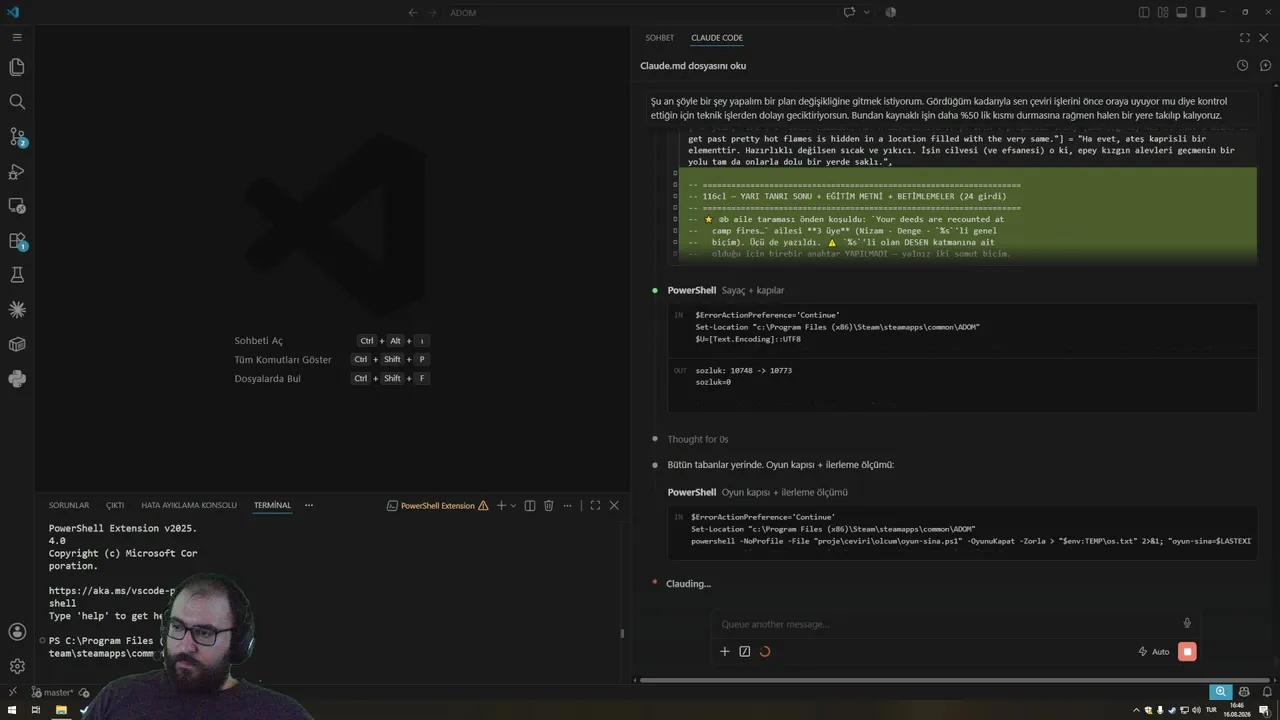
Task: Maximize the Claude Code side panel
Action: 1245,38
